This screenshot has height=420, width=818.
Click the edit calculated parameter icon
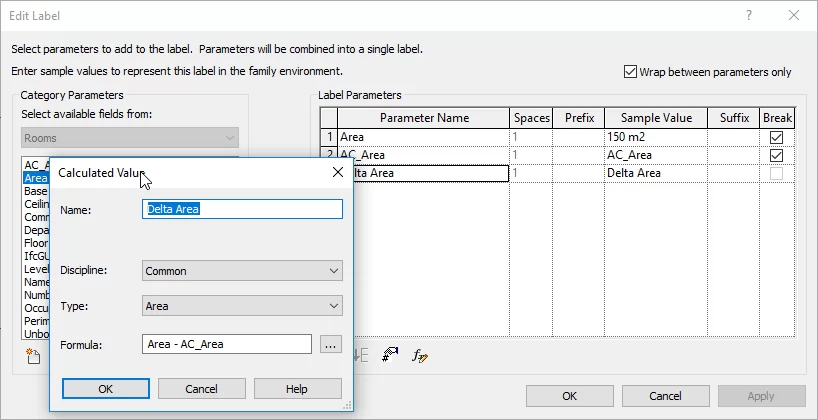click(421, 356)
